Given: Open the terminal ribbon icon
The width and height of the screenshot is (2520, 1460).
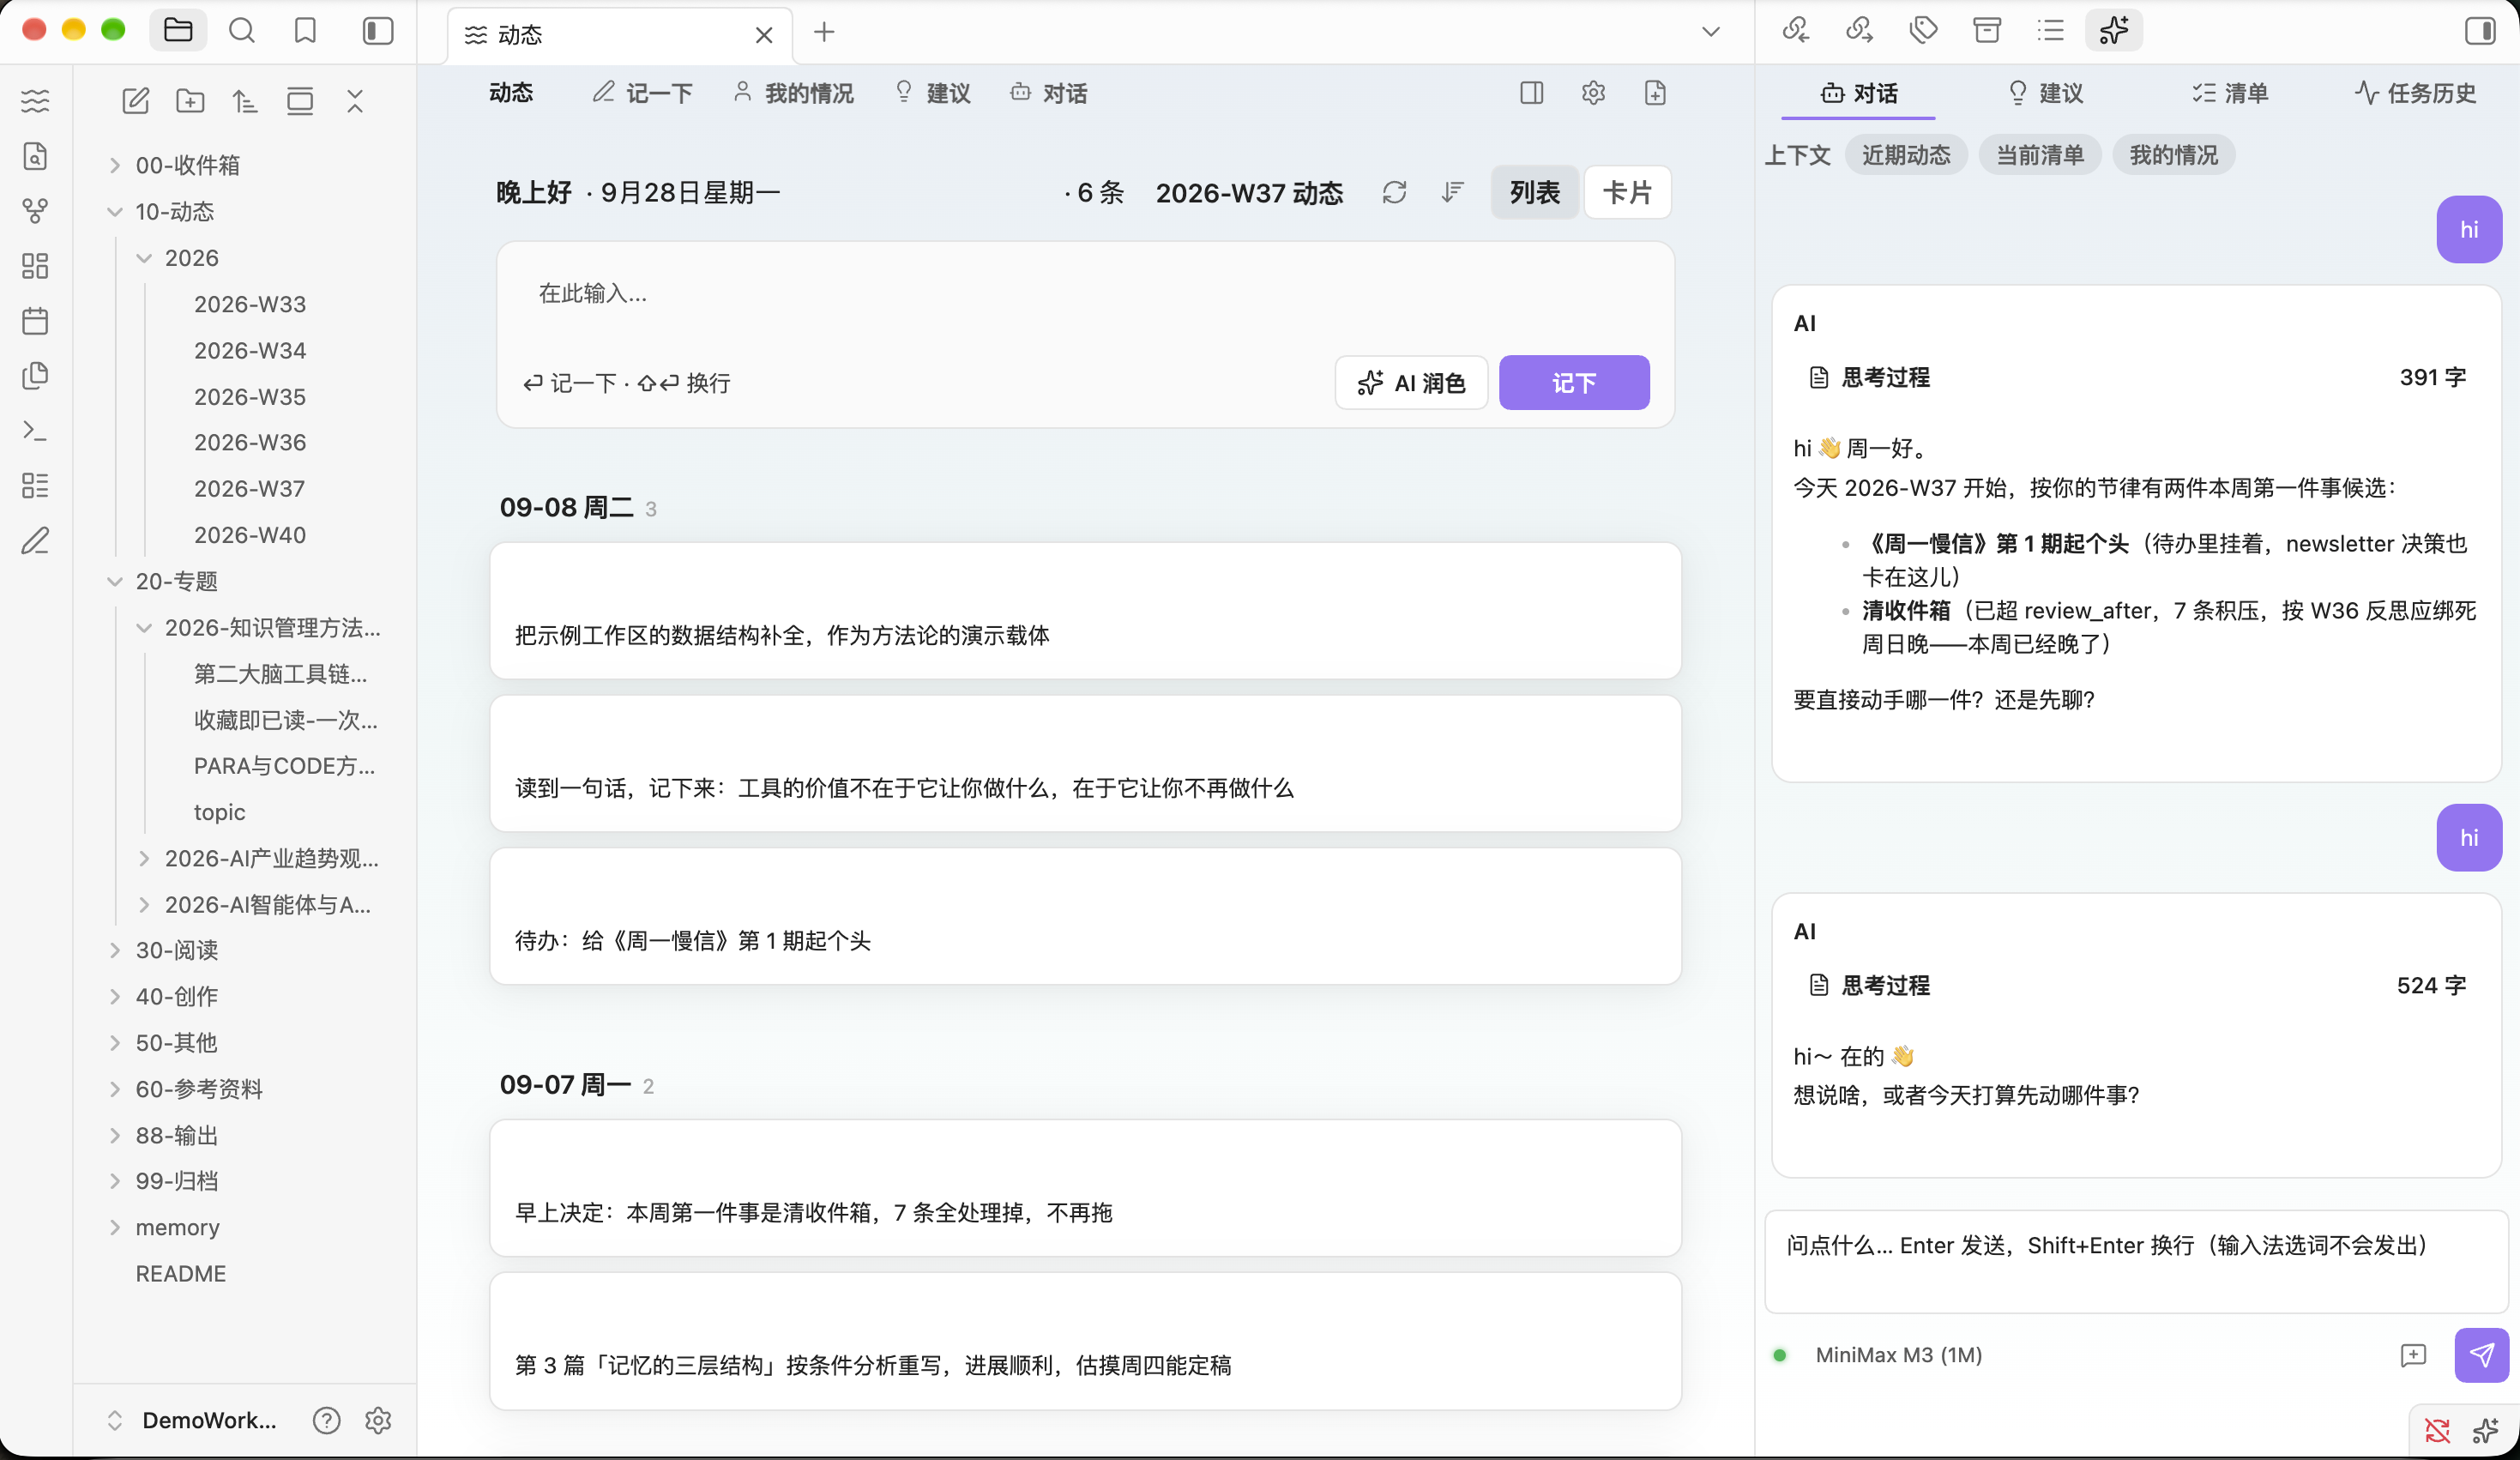Looking at the screenshot, I should [35, 431].
